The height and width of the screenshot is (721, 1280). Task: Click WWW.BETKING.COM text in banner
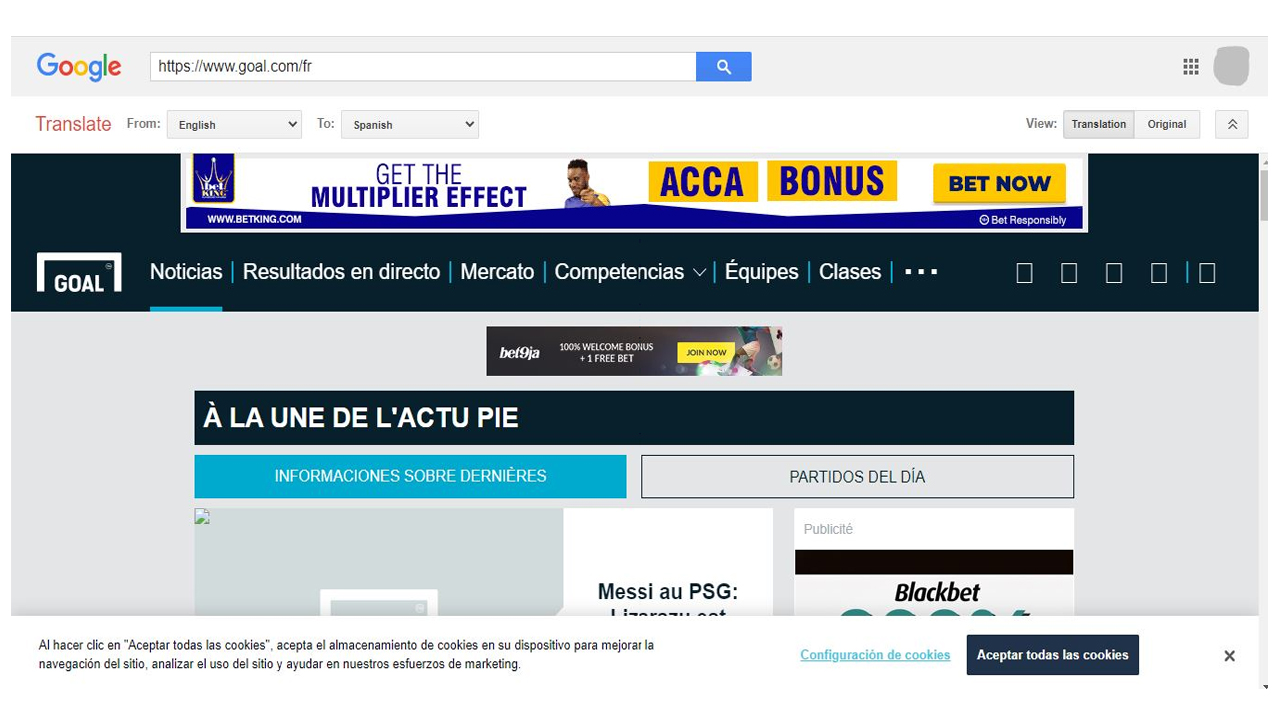pyautogui.click(x=254, y=219)
